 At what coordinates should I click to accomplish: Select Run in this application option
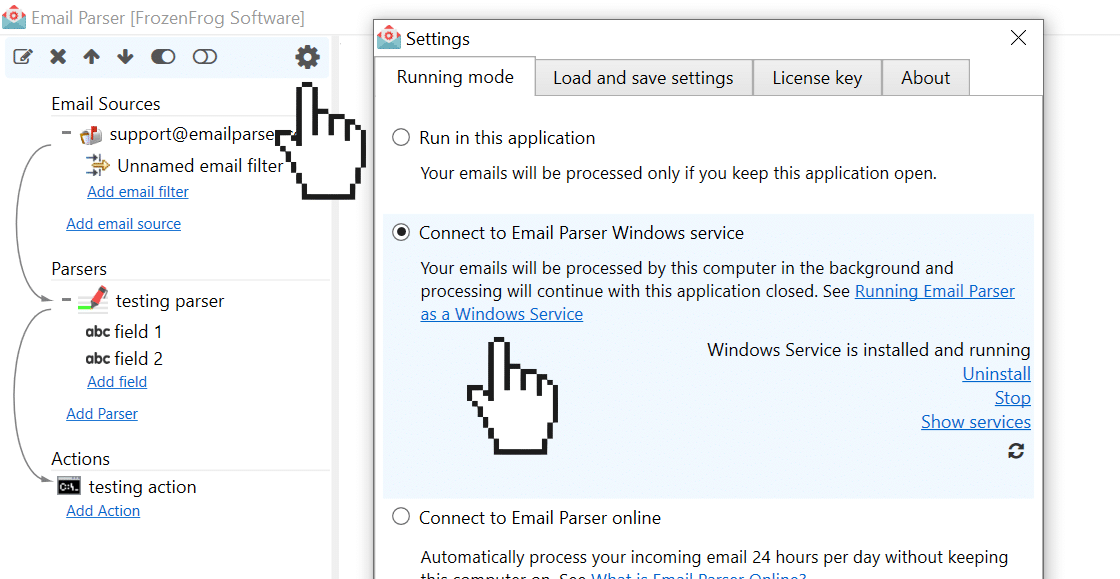pyautogui.click(x=401, y=137)
